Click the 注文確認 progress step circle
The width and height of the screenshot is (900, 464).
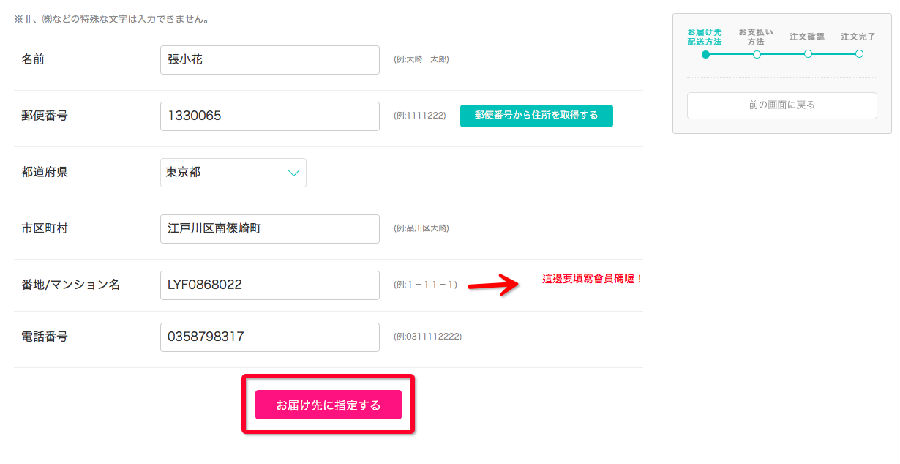tap(808, 54)
